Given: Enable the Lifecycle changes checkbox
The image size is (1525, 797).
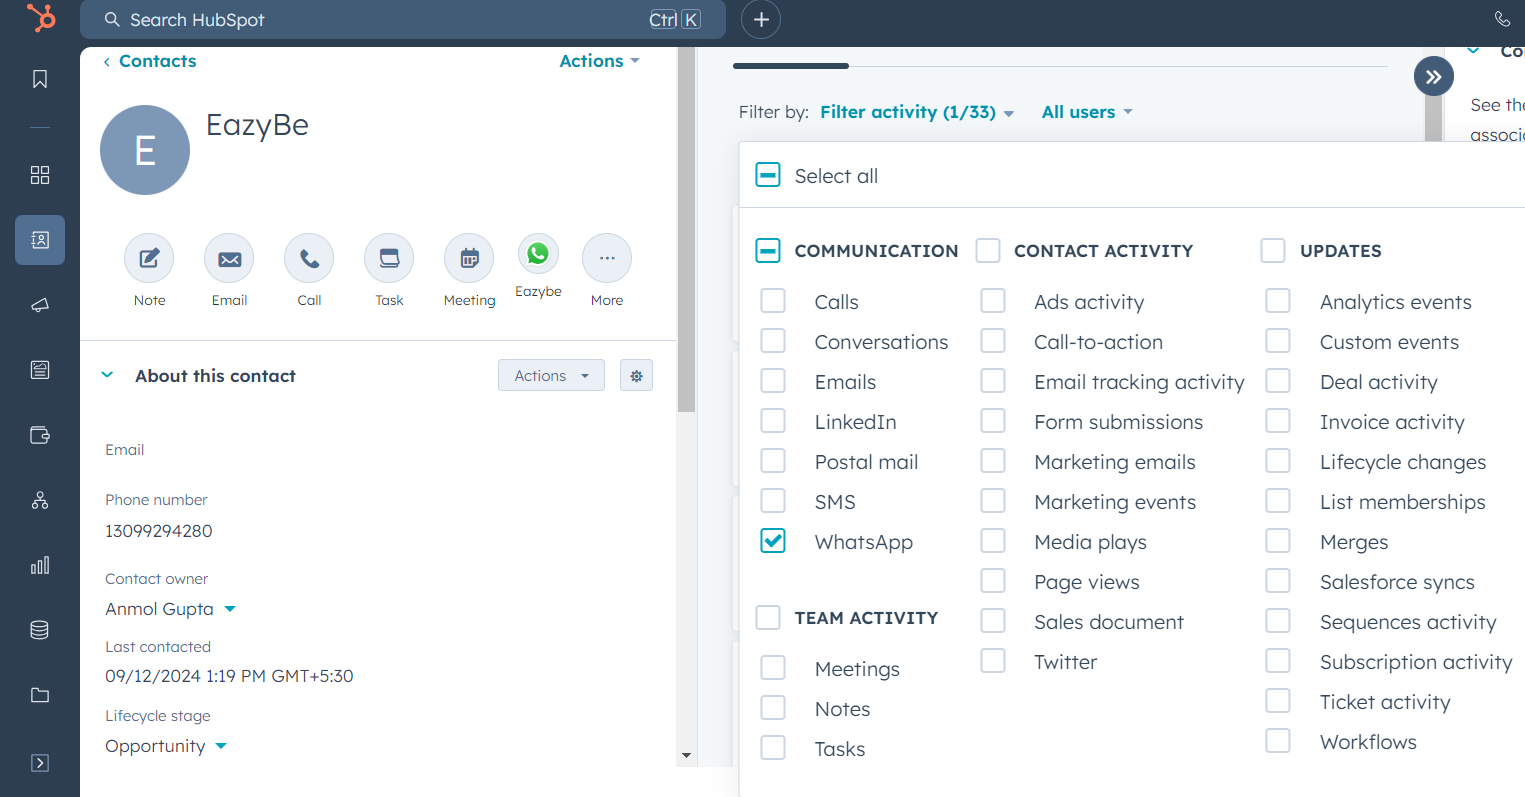Looking at the screenshot, I should pyautogui.click(x=1278, y=461).
